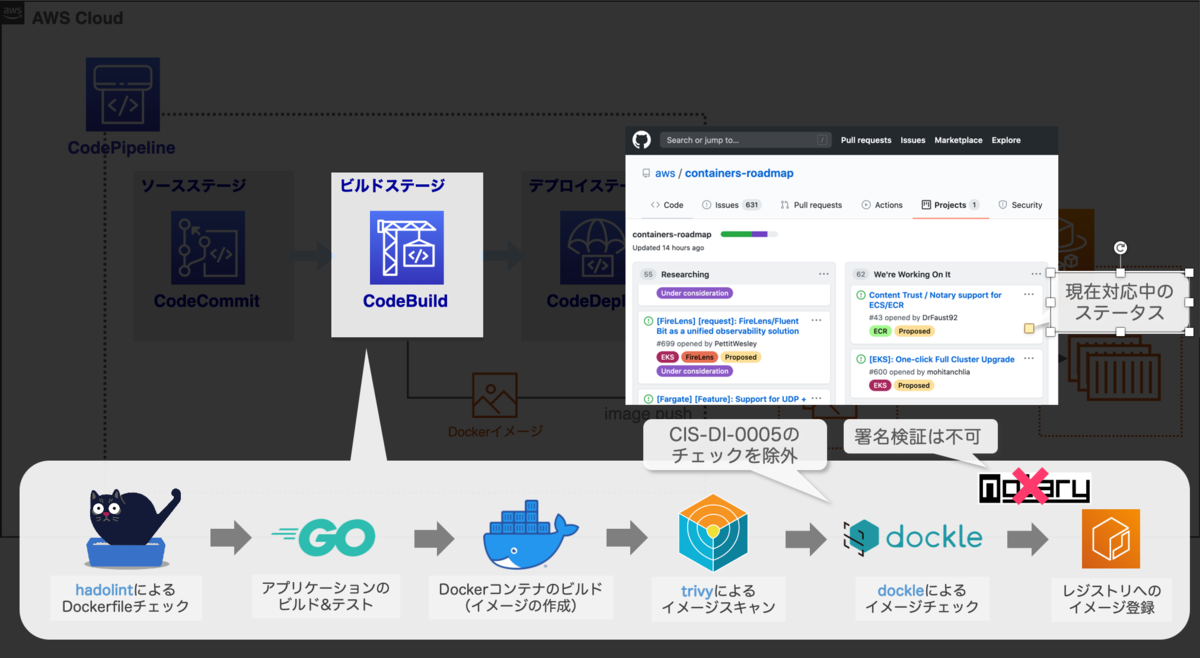Click the callout rotation handle
This screenshot has height=658, width=1200.
pyautogui.click(x=1120, y=247)
